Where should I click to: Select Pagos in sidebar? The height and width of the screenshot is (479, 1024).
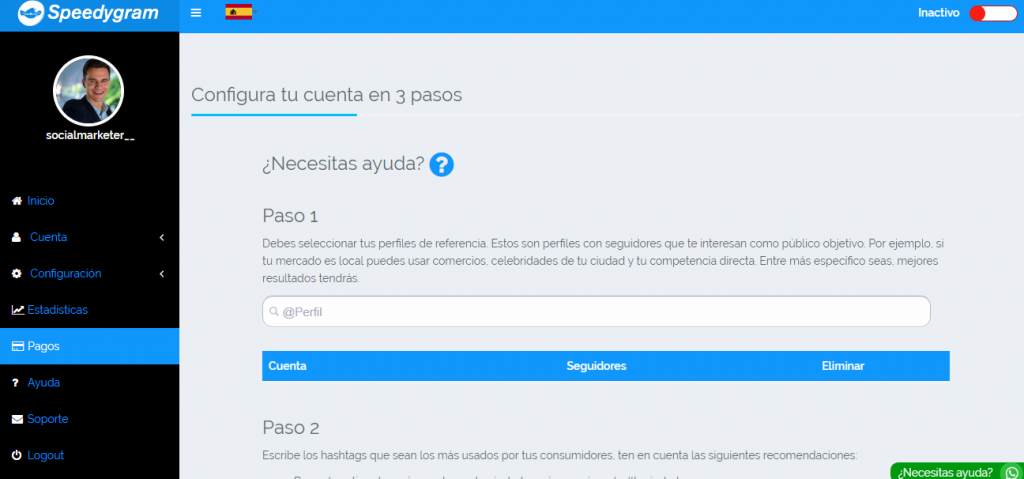[89, 346]
